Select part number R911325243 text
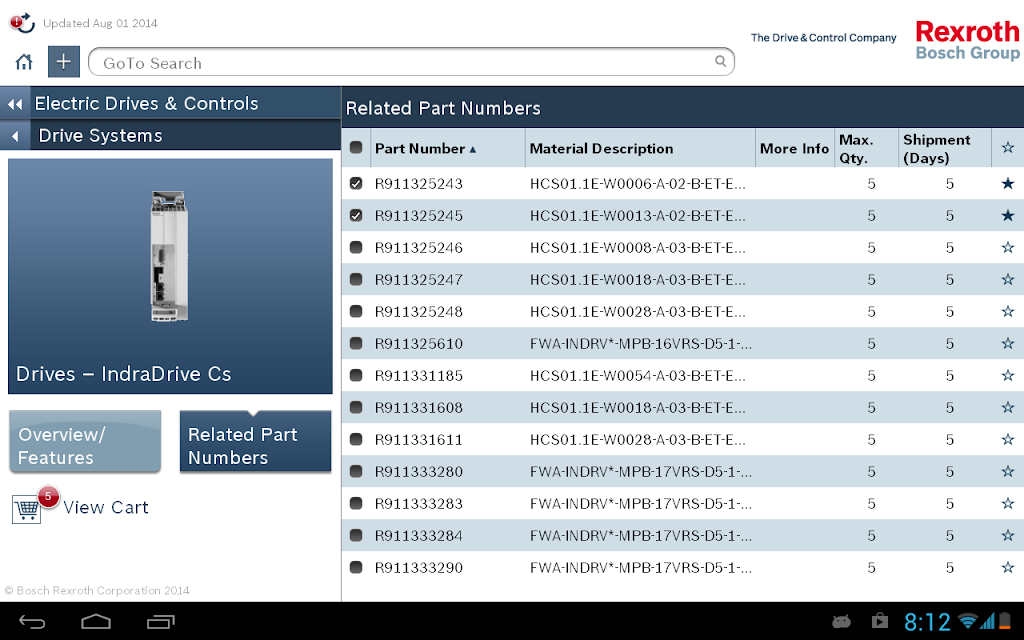1024x640 pixels. (x=419, y=184)
